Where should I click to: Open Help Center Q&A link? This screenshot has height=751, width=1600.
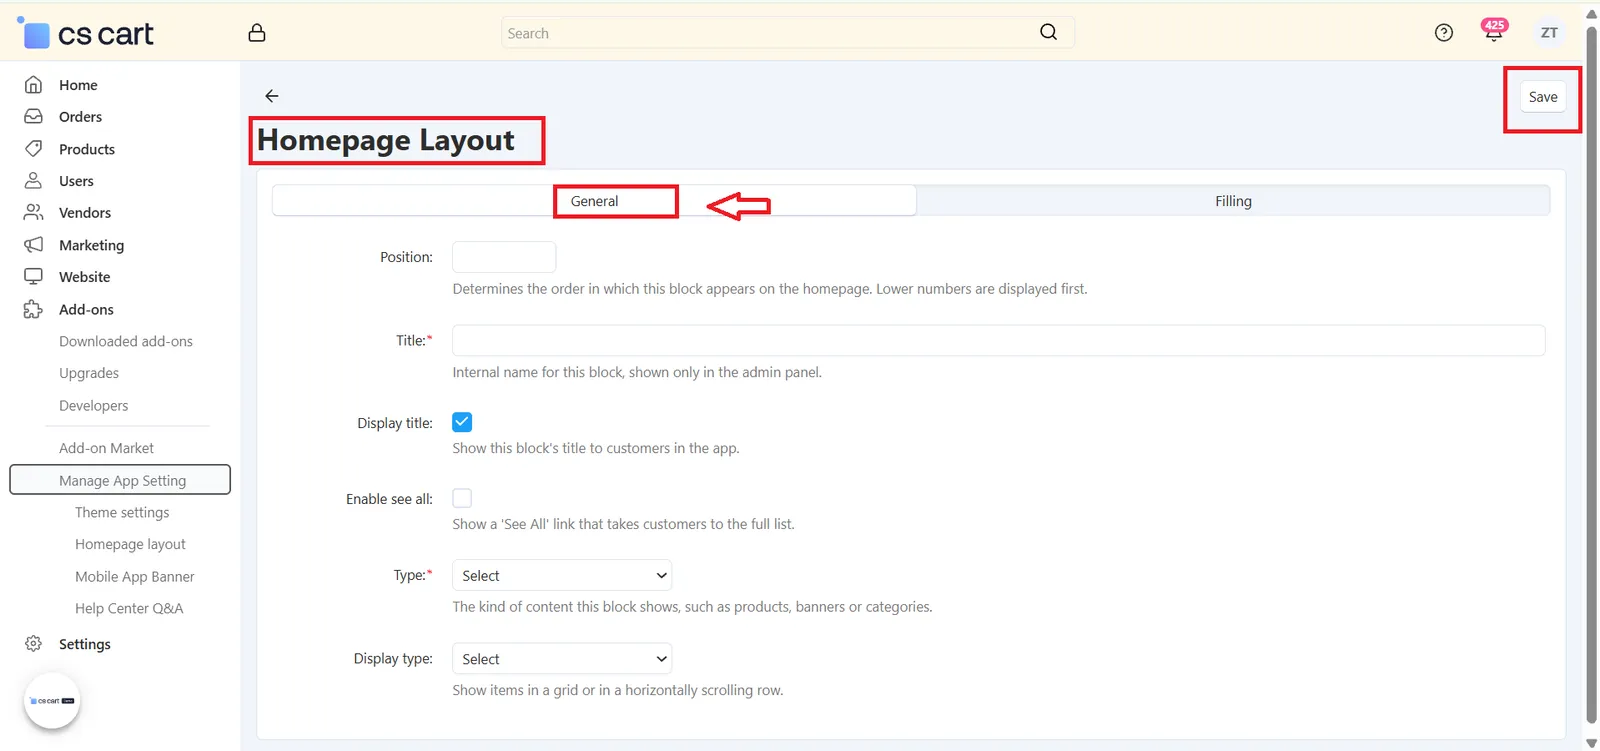pos(129,608)
